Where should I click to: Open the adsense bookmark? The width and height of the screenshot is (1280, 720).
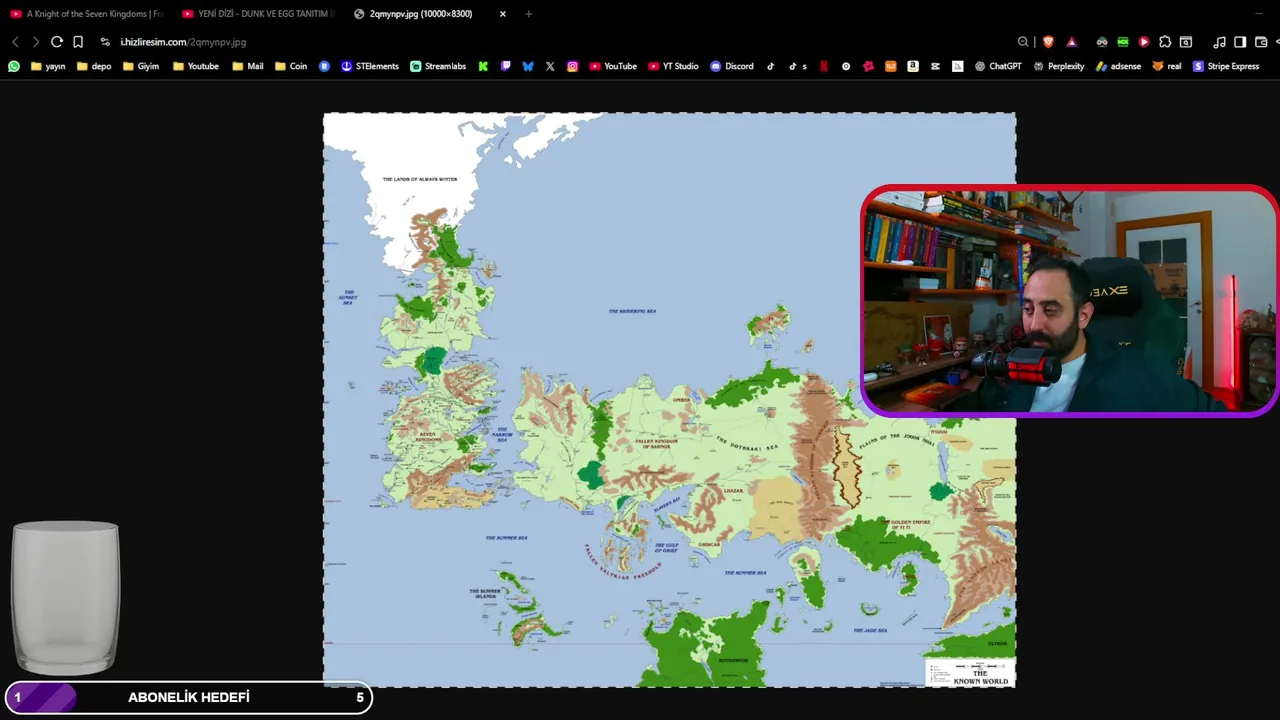tap(1118, 66)
